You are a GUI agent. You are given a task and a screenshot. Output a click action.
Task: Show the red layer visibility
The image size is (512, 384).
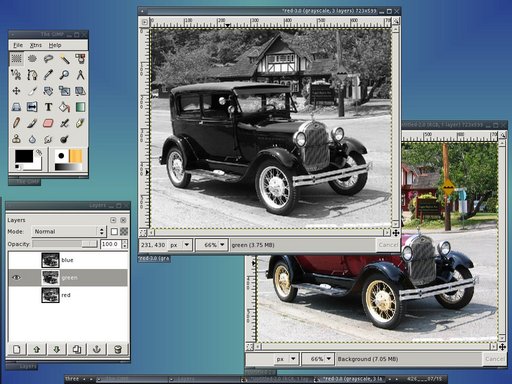pyautogui.click(x=16, y=295)
